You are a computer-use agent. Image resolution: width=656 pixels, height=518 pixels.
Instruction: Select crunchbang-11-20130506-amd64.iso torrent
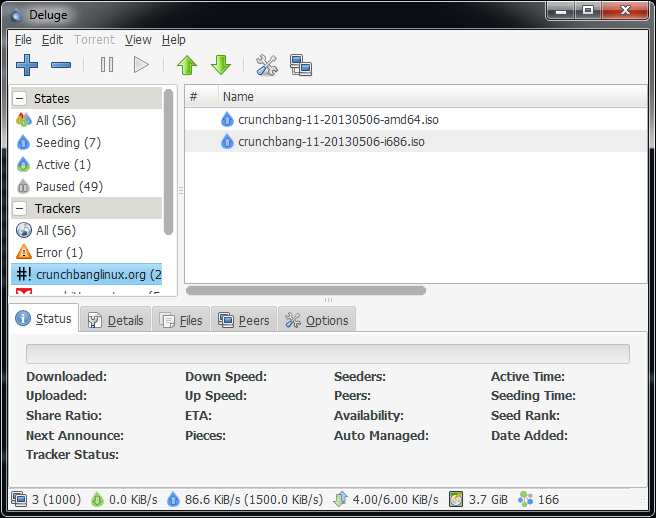[x=416, y=119]
